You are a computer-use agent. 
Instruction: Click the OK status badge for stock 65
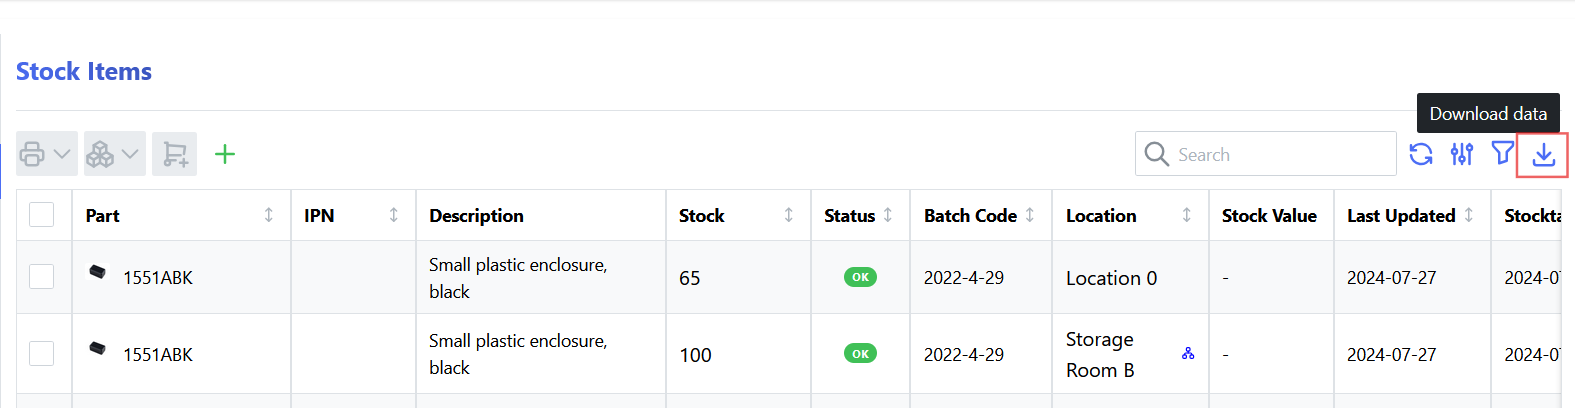860,277
